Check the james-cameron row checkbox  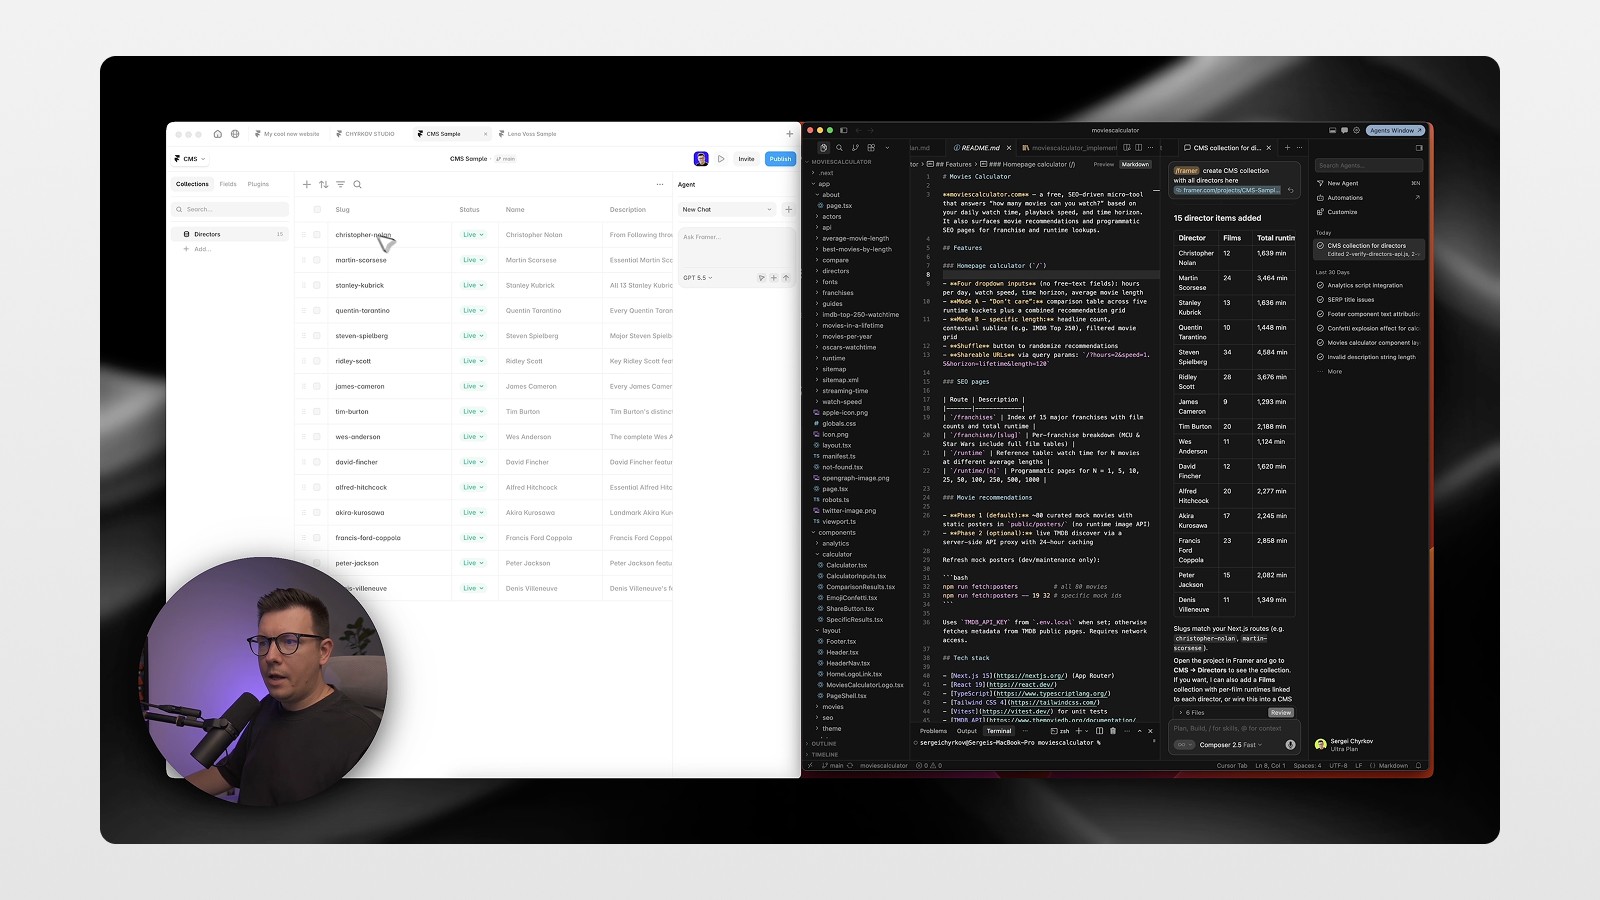tap(317, 386)
